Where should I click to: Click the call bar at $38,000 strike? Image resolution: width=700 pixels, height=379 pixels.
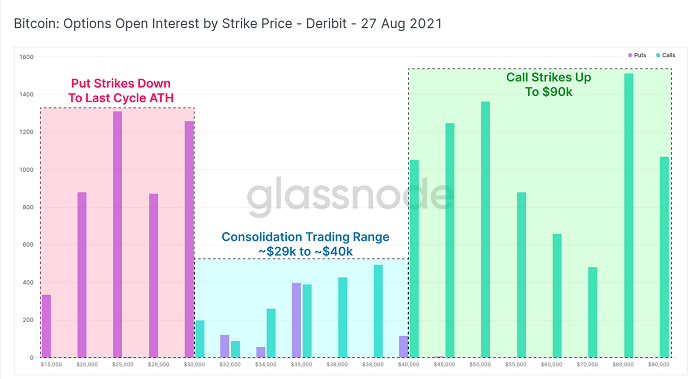378,311
